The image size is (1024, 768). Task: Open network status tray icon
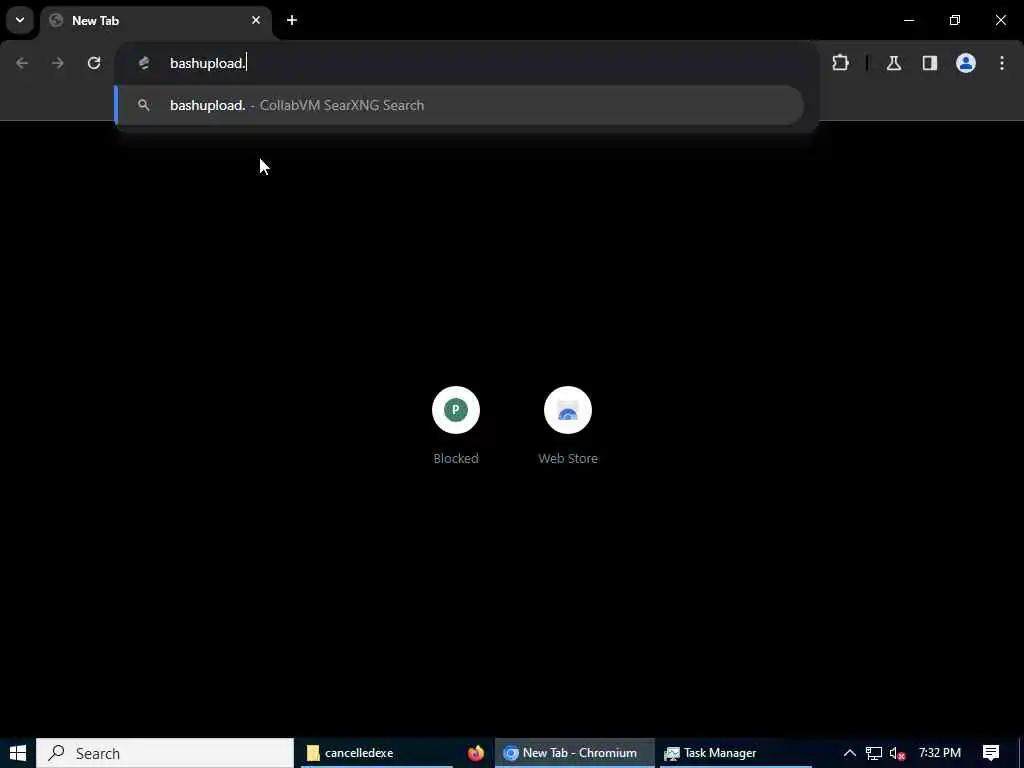pos(874,753)
